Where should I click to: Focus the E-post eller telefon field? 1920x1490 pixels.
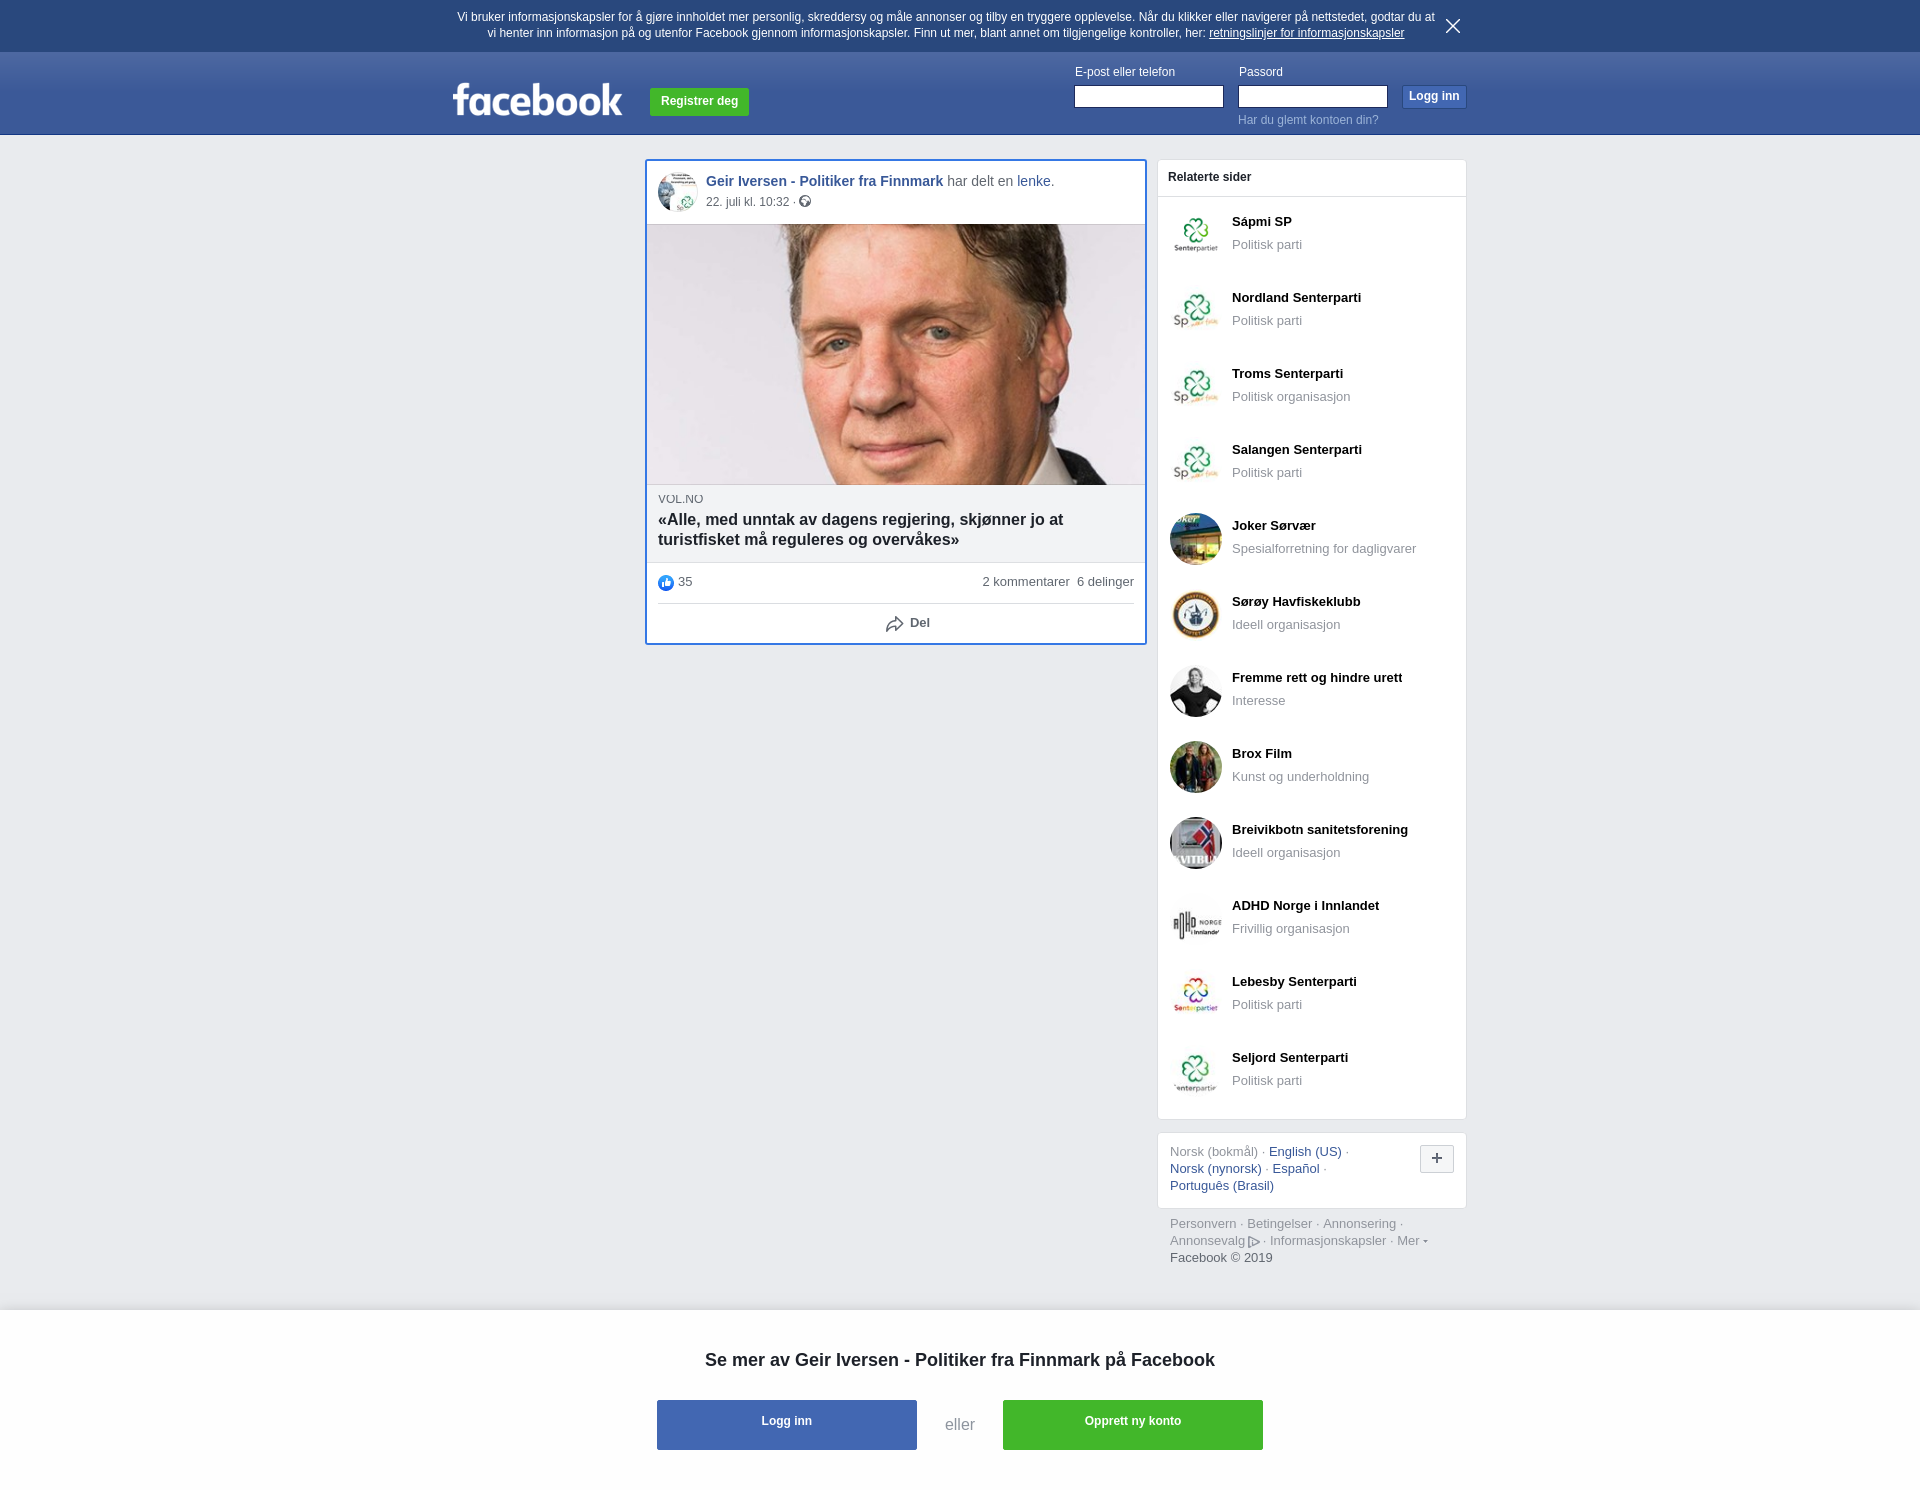click(x=1149, y=96)
